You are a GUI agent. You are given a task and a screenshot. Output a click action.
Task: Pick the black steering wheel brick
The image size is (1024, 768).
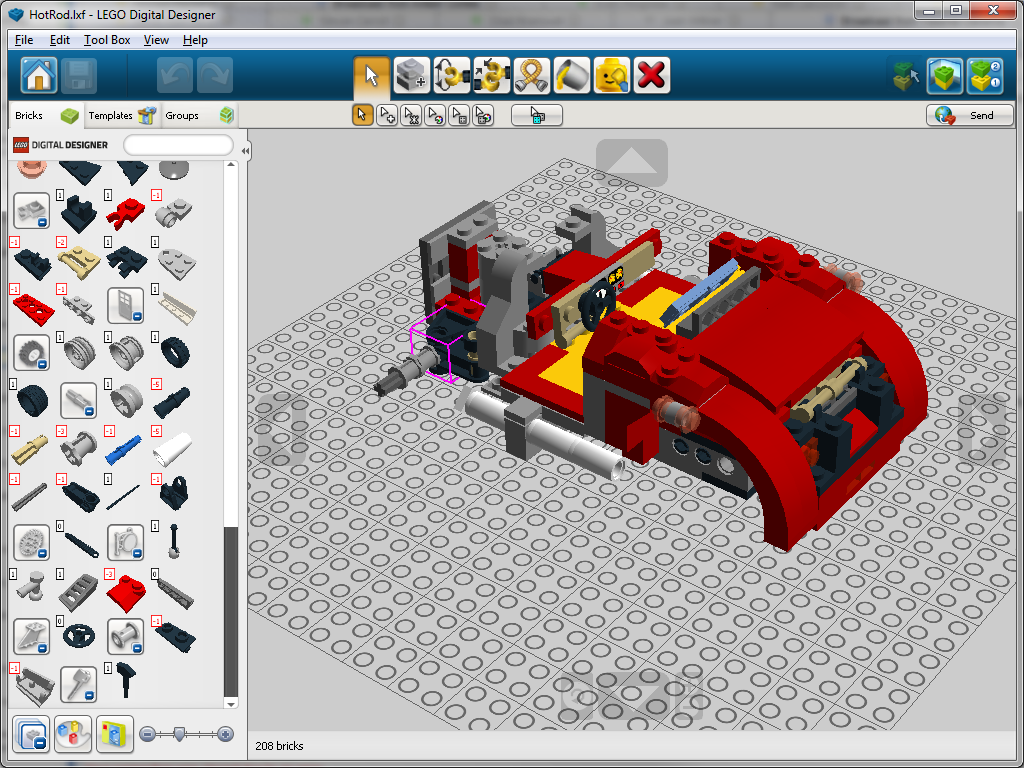coord(79,636)
